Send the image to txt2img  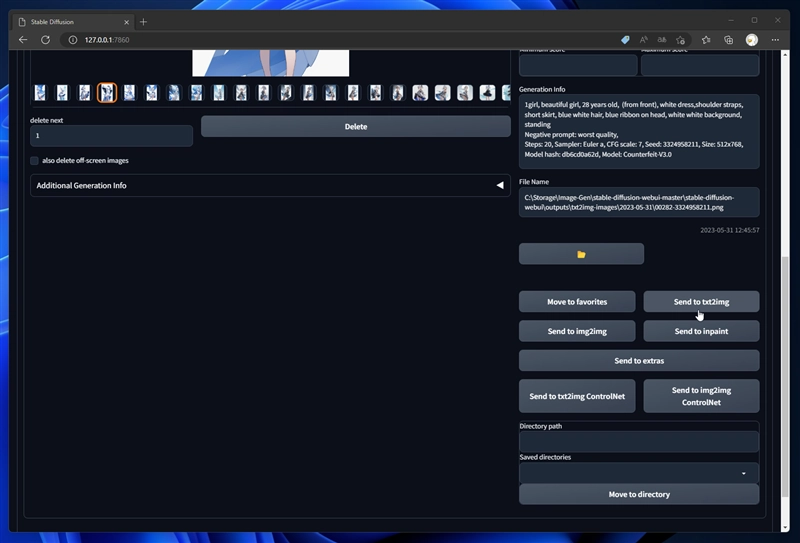[701, 302]
